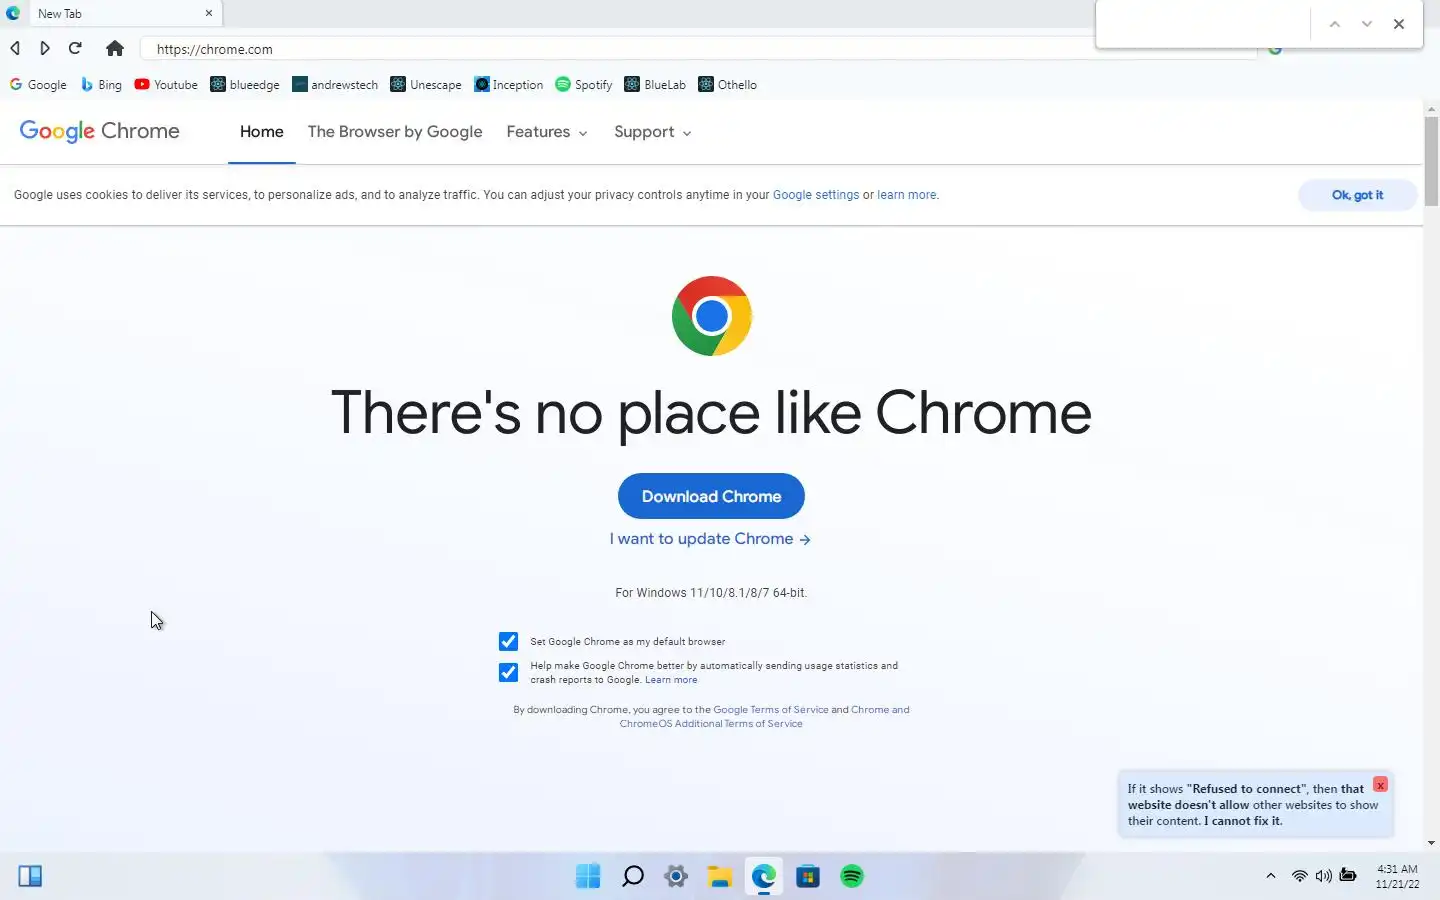Click the Download Chrome button
Viewport: 1440px width, 900px height.
[x=711, y=496]
